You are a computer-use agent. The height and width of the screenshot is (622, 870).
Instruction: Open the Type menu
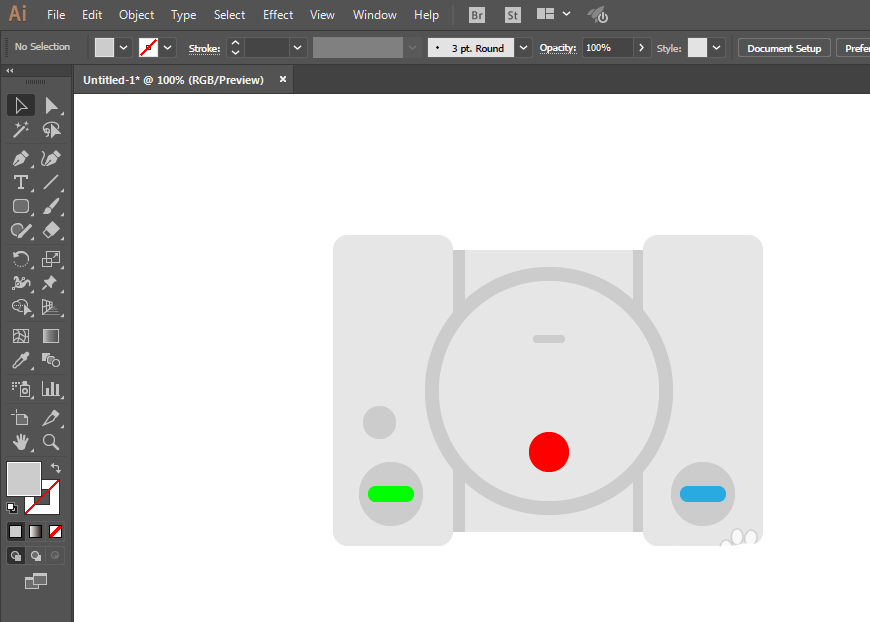click(184, 15)
